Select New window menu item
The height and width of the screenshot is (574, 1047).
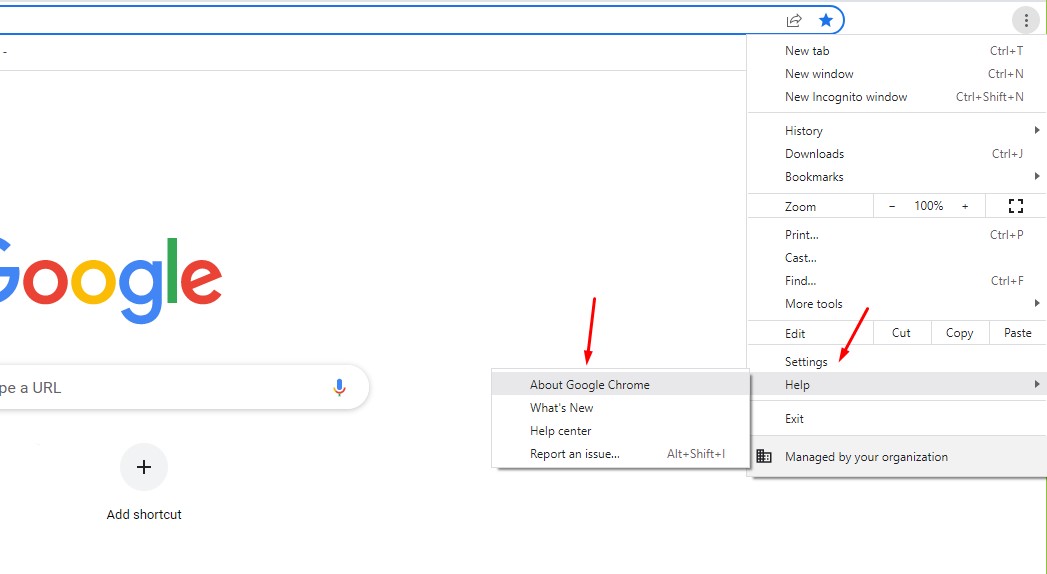897,74
